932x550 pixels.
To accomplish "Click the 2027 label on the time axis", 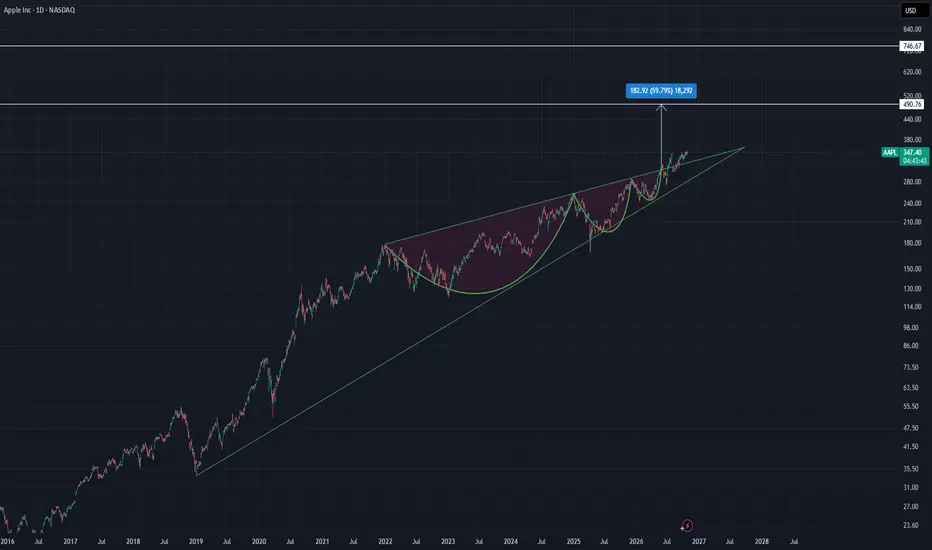I will [699, 542].
